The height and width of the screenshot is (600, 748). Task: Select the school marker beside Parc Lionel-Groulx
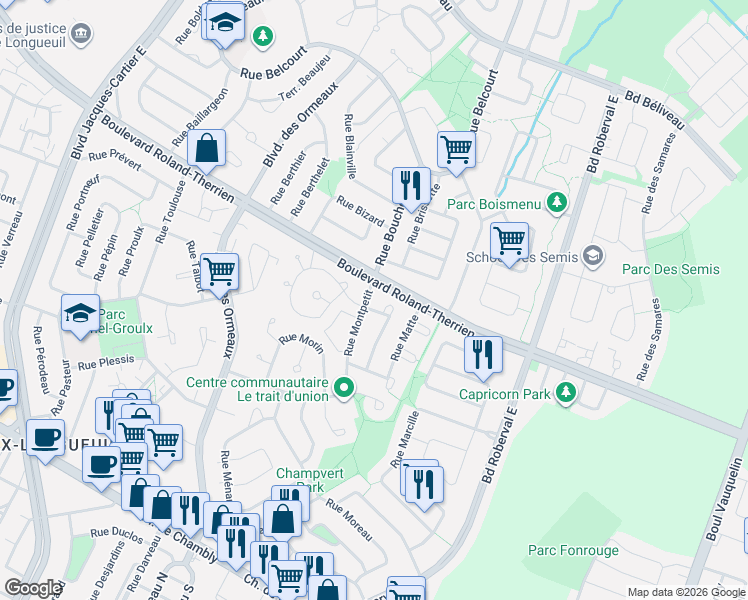coord(80,316)
